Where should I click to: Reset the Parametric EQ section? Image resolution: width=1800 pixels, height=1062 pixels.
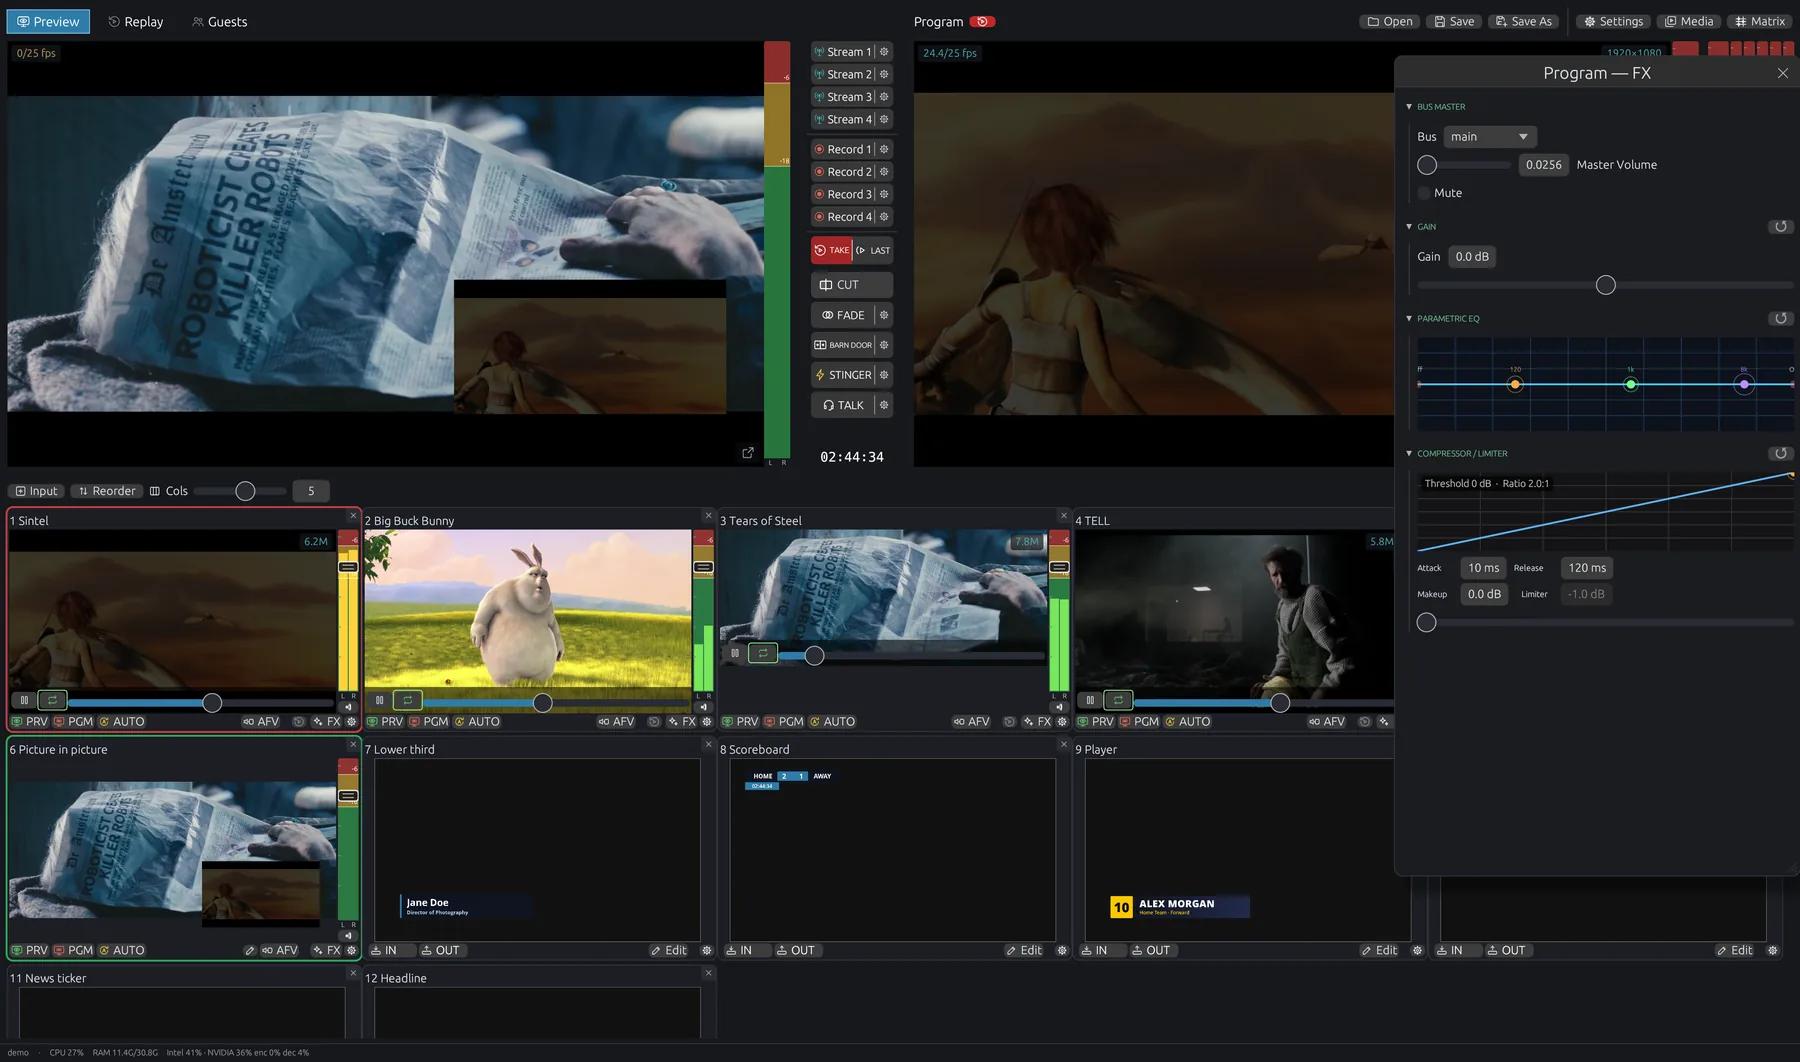[x=1781, y=319]
